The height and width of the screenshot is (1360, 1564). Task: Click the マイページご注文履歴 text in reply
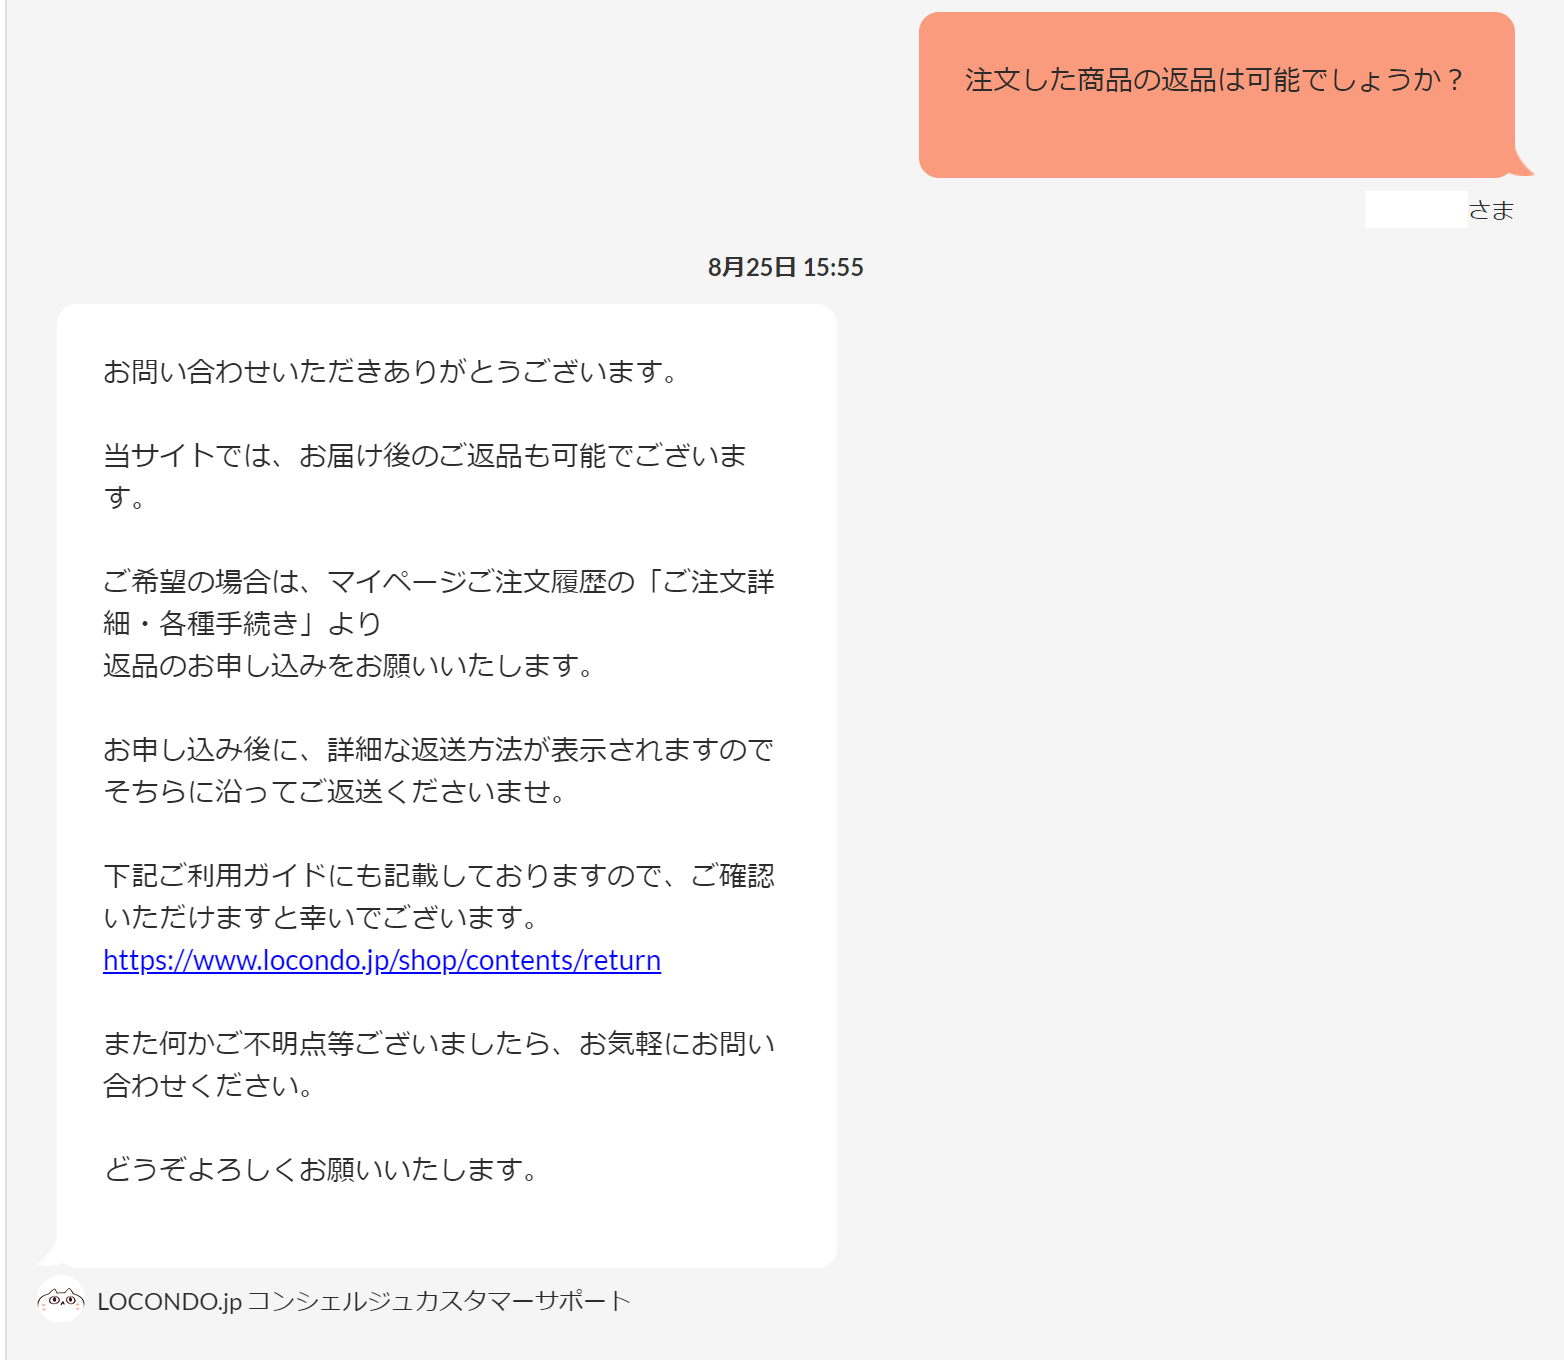coord(480,582)
